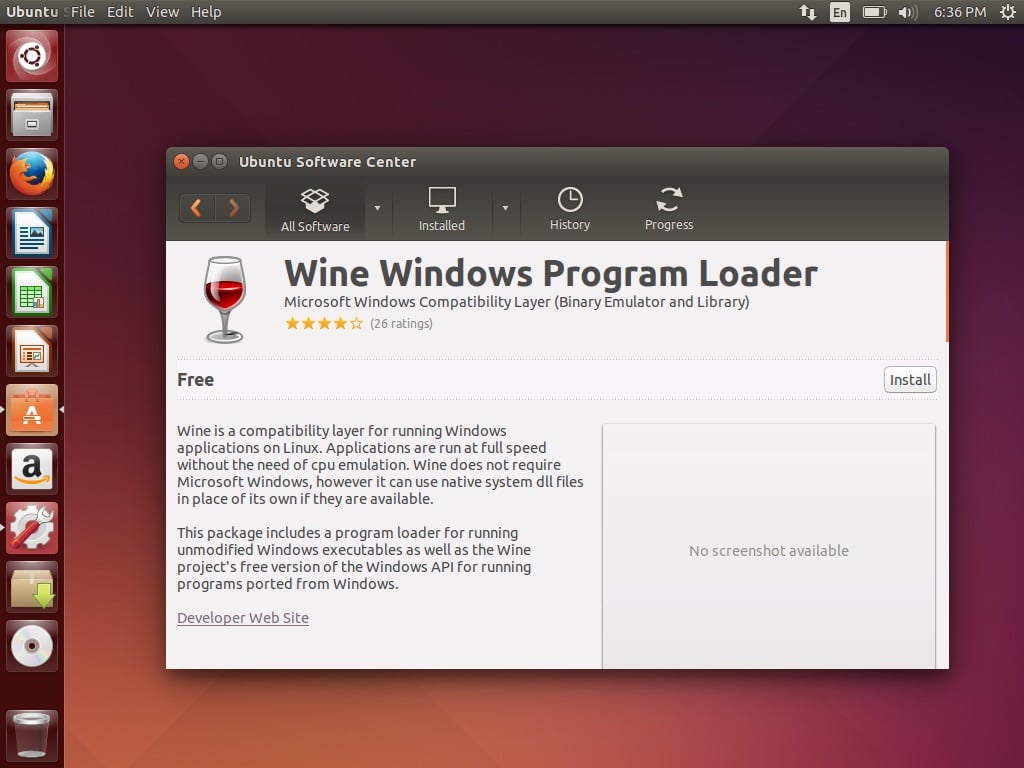The width and height of the screenshot is (1024, 768).
Task: Open System Settings from launcher
Action: (x=32, y=527)
